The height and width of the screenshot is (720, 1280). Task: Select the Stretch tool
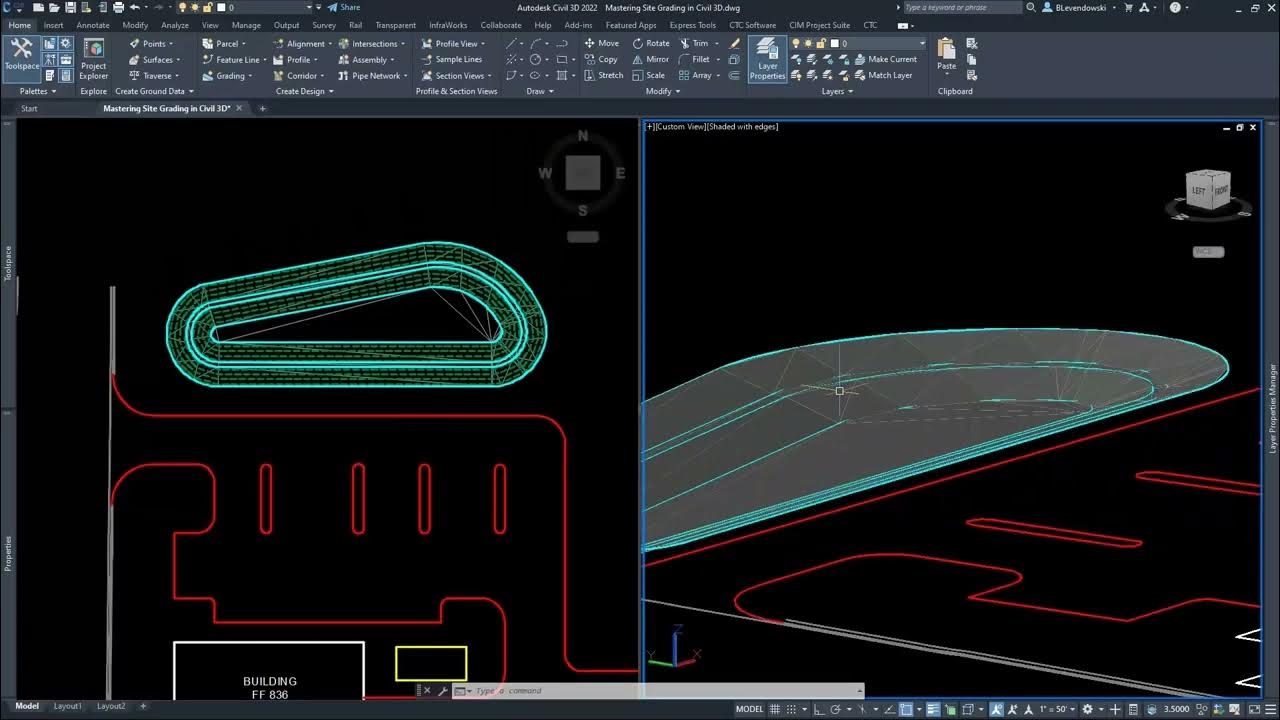603,75
